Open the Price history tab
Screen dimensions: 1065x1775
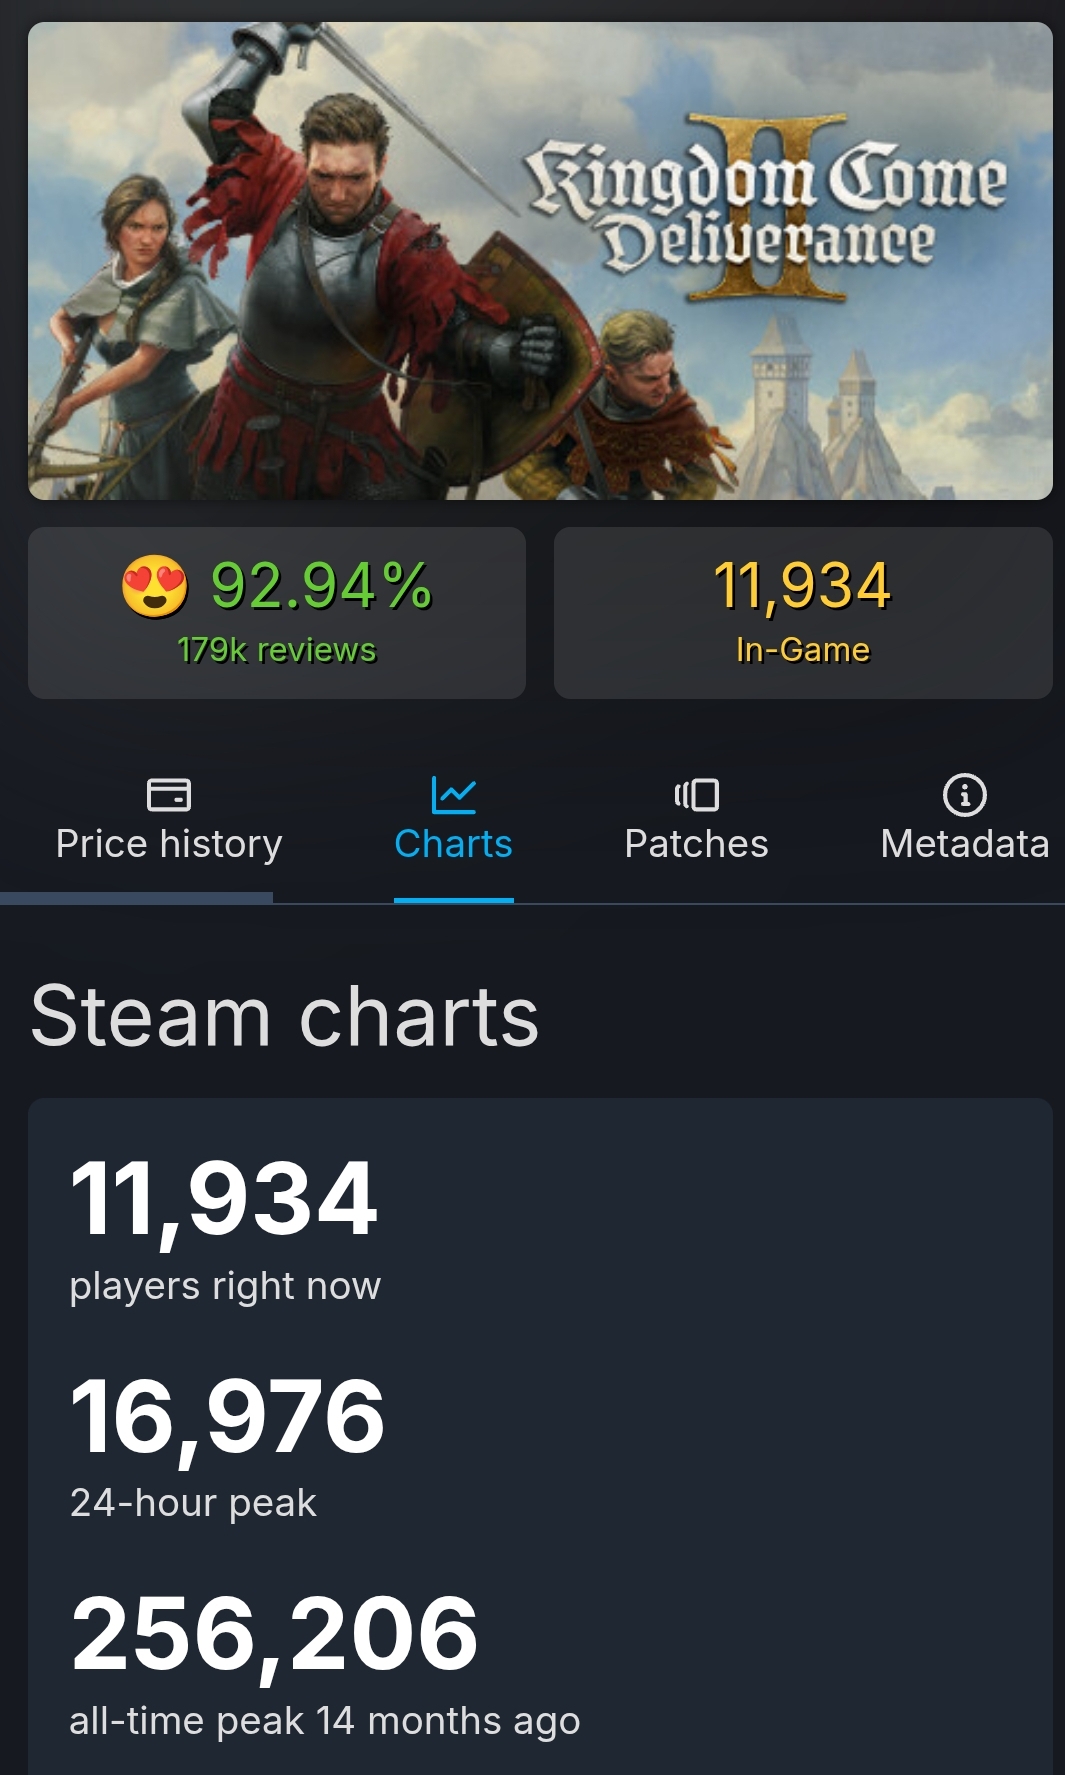pos(169,820)
